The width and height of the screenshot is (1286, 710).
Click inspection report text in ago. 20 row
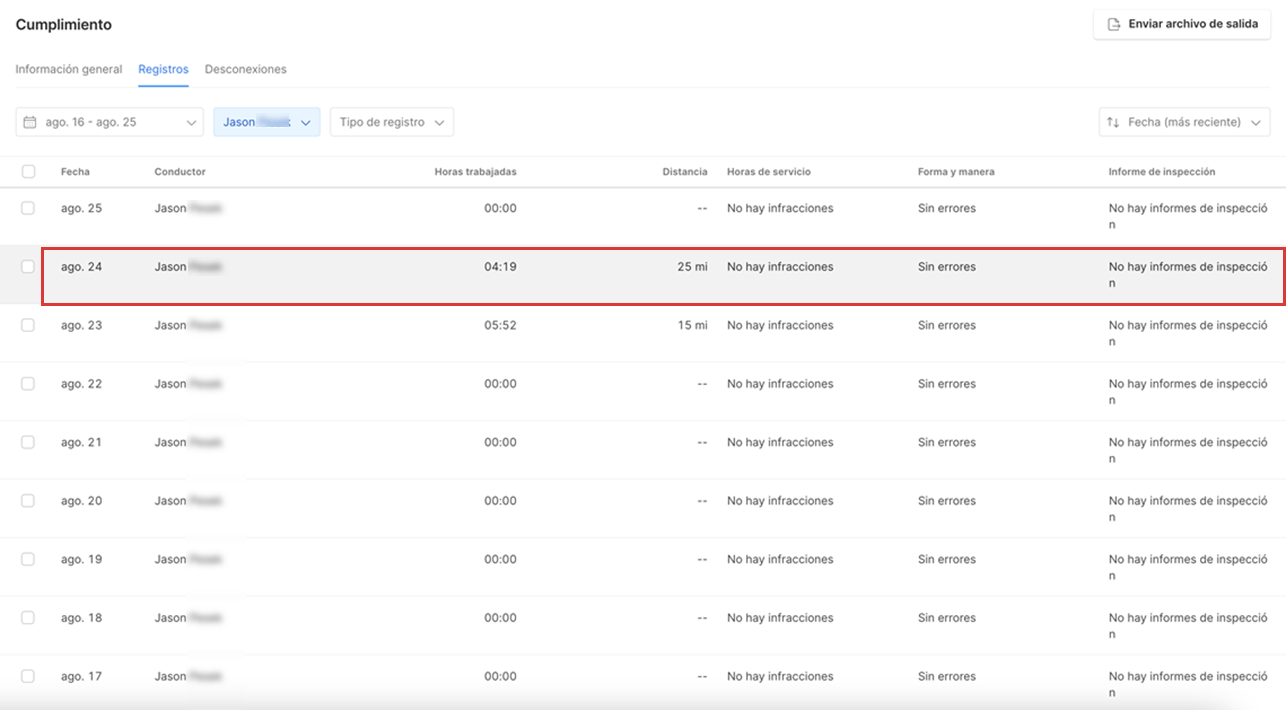[1188, 509]
